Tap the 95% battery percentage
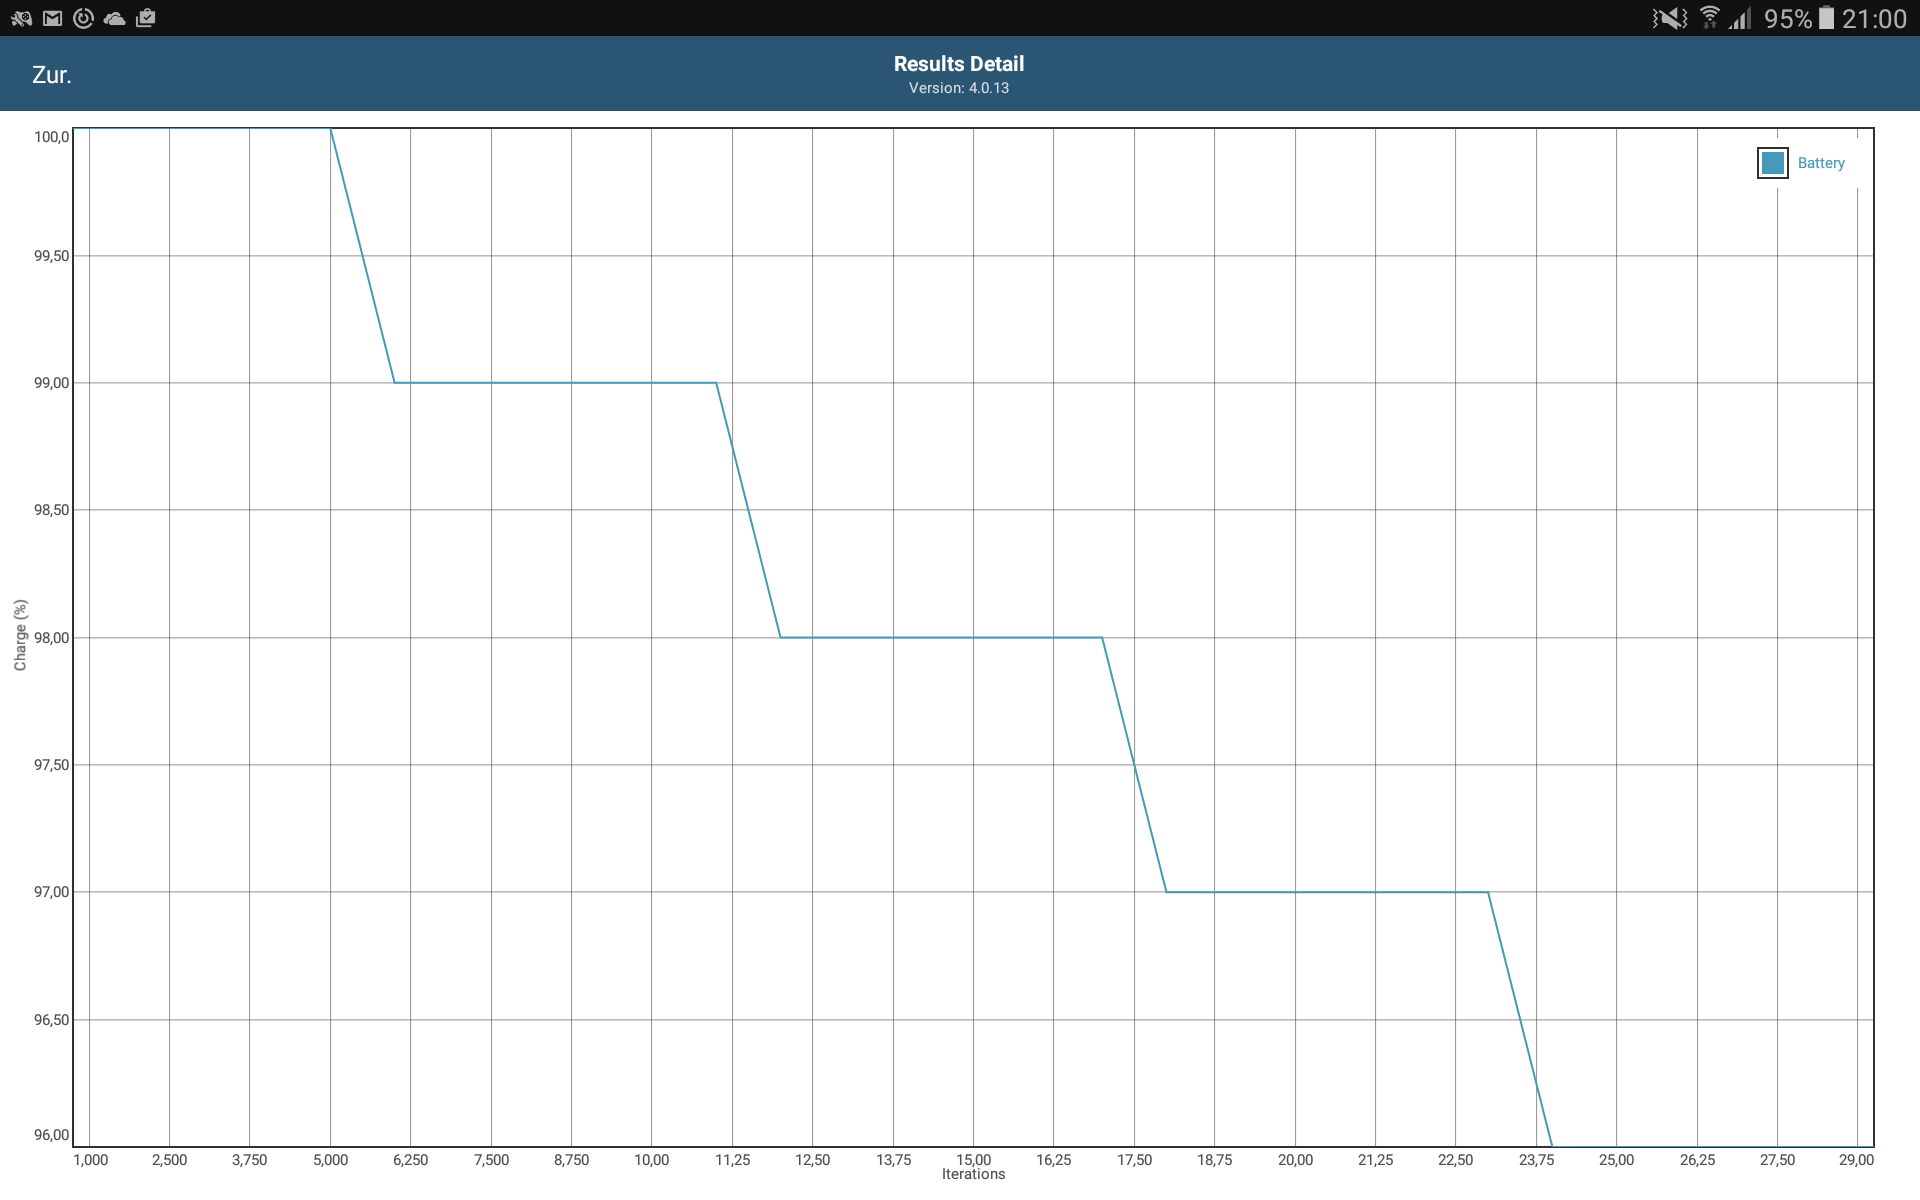1920x1200 pixels. pyautogui.click(x=1788, y=19)
